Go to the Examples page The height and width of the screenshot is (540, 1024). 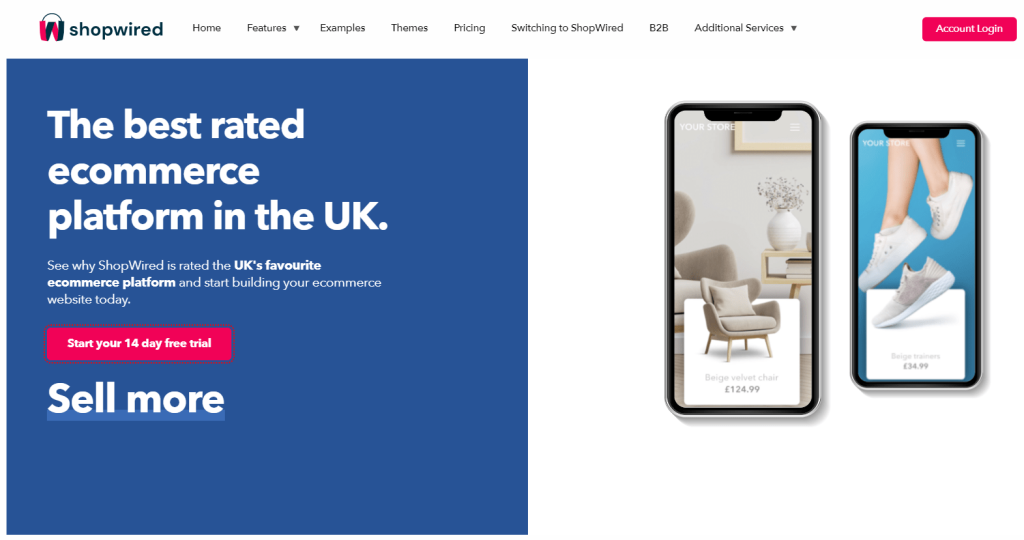click(342, 27)
